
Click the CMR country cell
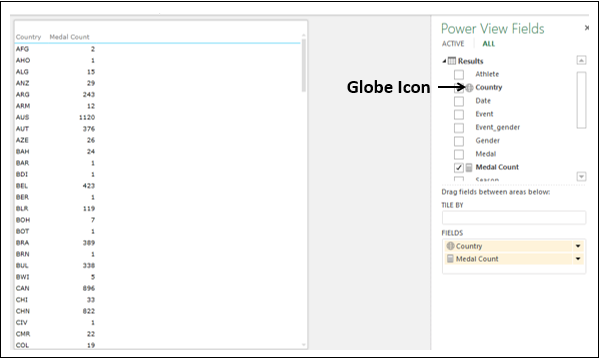point(23,334)
